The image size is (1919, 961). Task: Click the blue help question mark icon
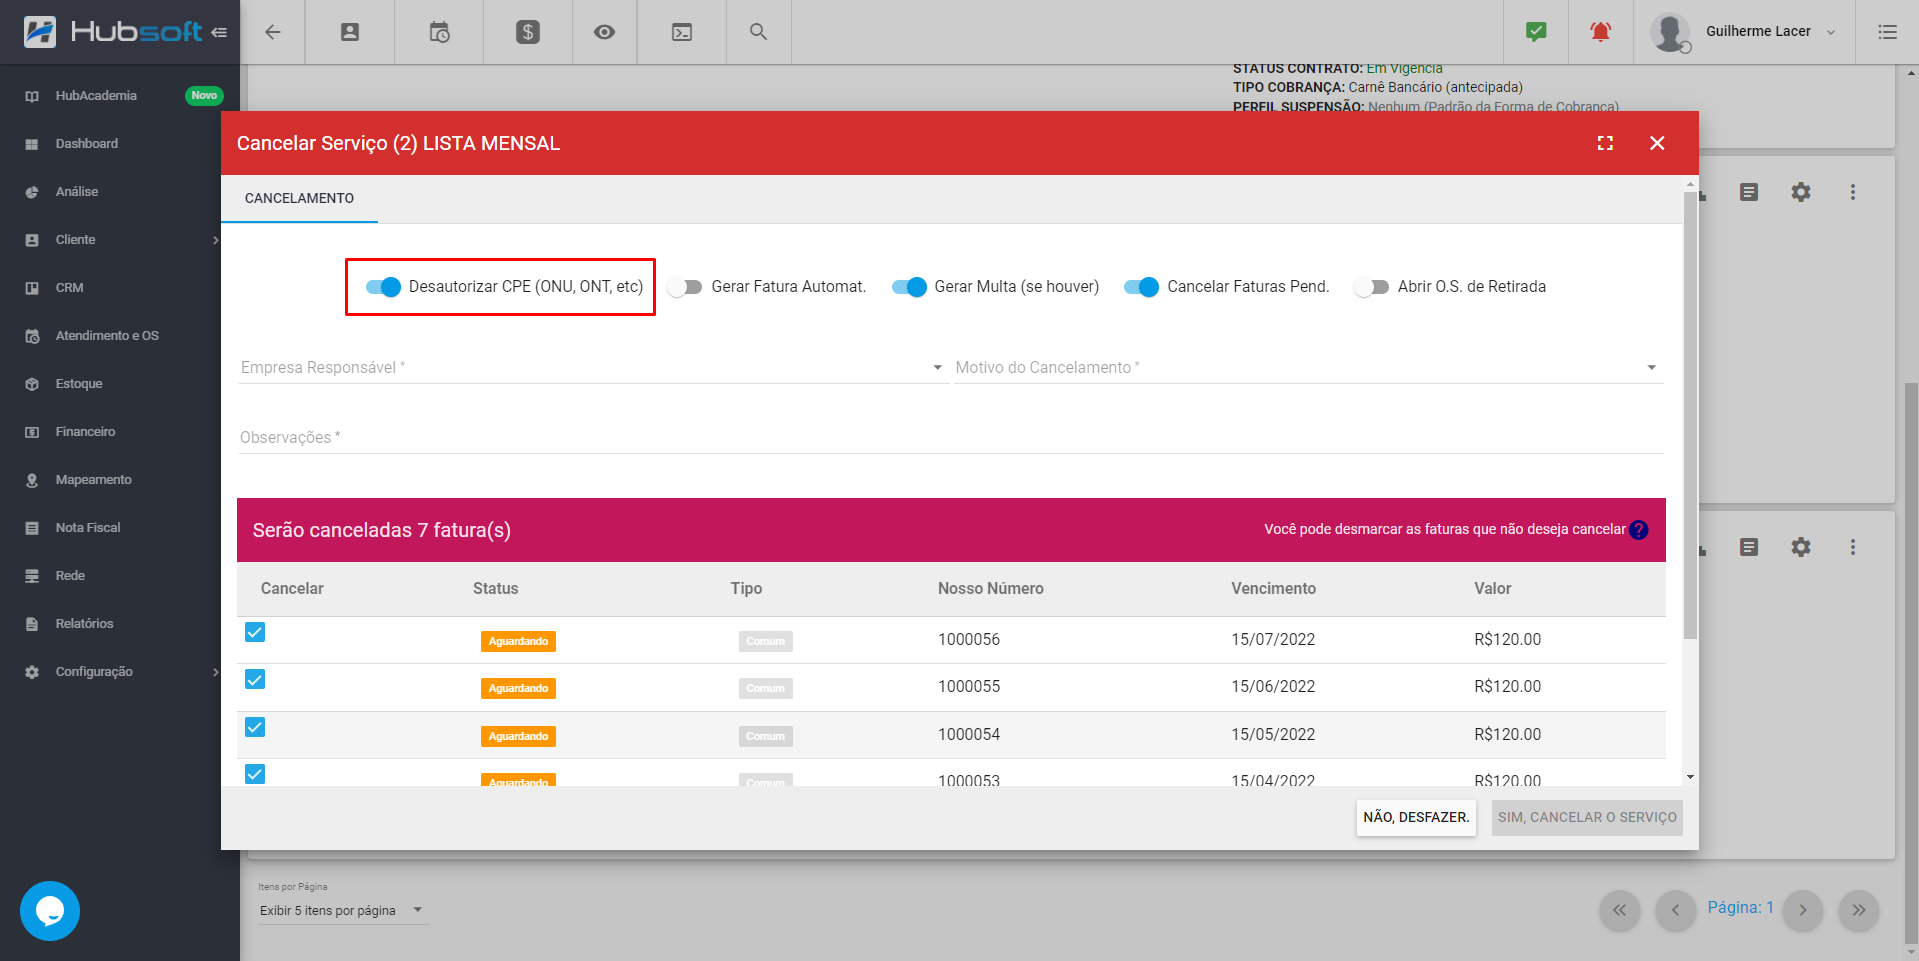tap(1638, 530)
